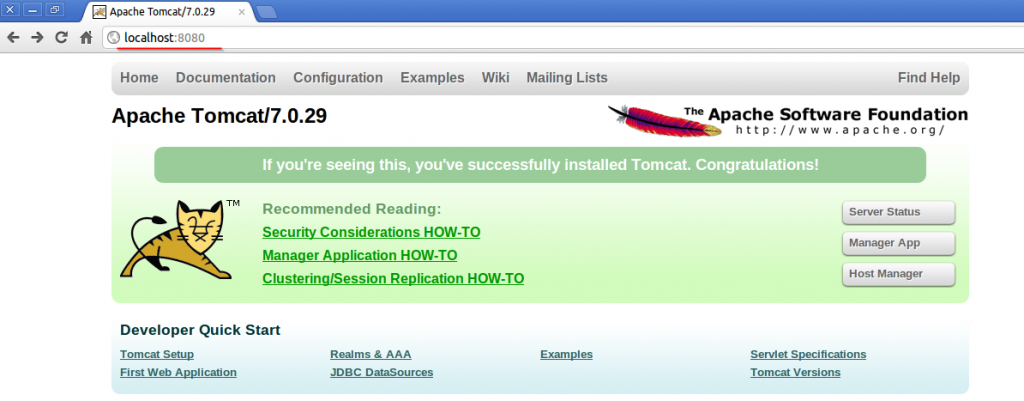Open the Mailing Lists navigation item

coord(567,78)
